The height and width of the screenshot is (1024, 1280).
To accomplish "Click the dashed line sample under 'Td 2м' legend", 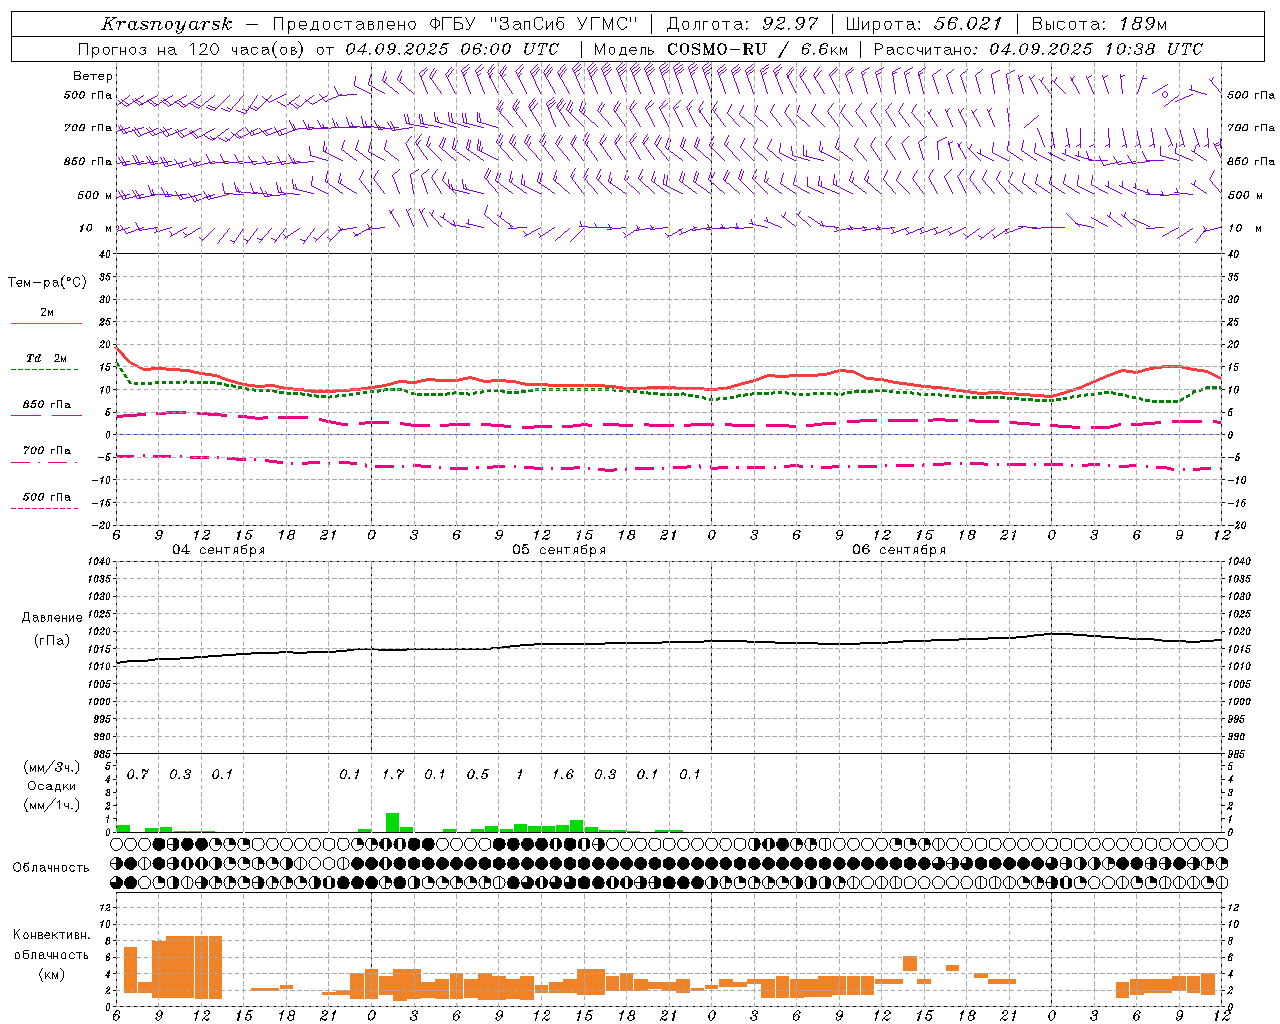I will (45, 370).
